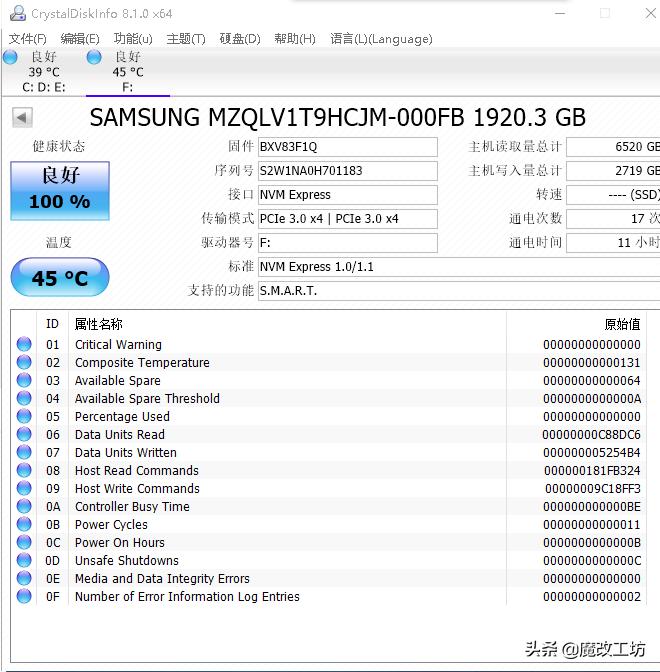The height and width of the screenshot is (672, 660).
Task: Click the status orb above F: disk
Action: click(94, 57)
